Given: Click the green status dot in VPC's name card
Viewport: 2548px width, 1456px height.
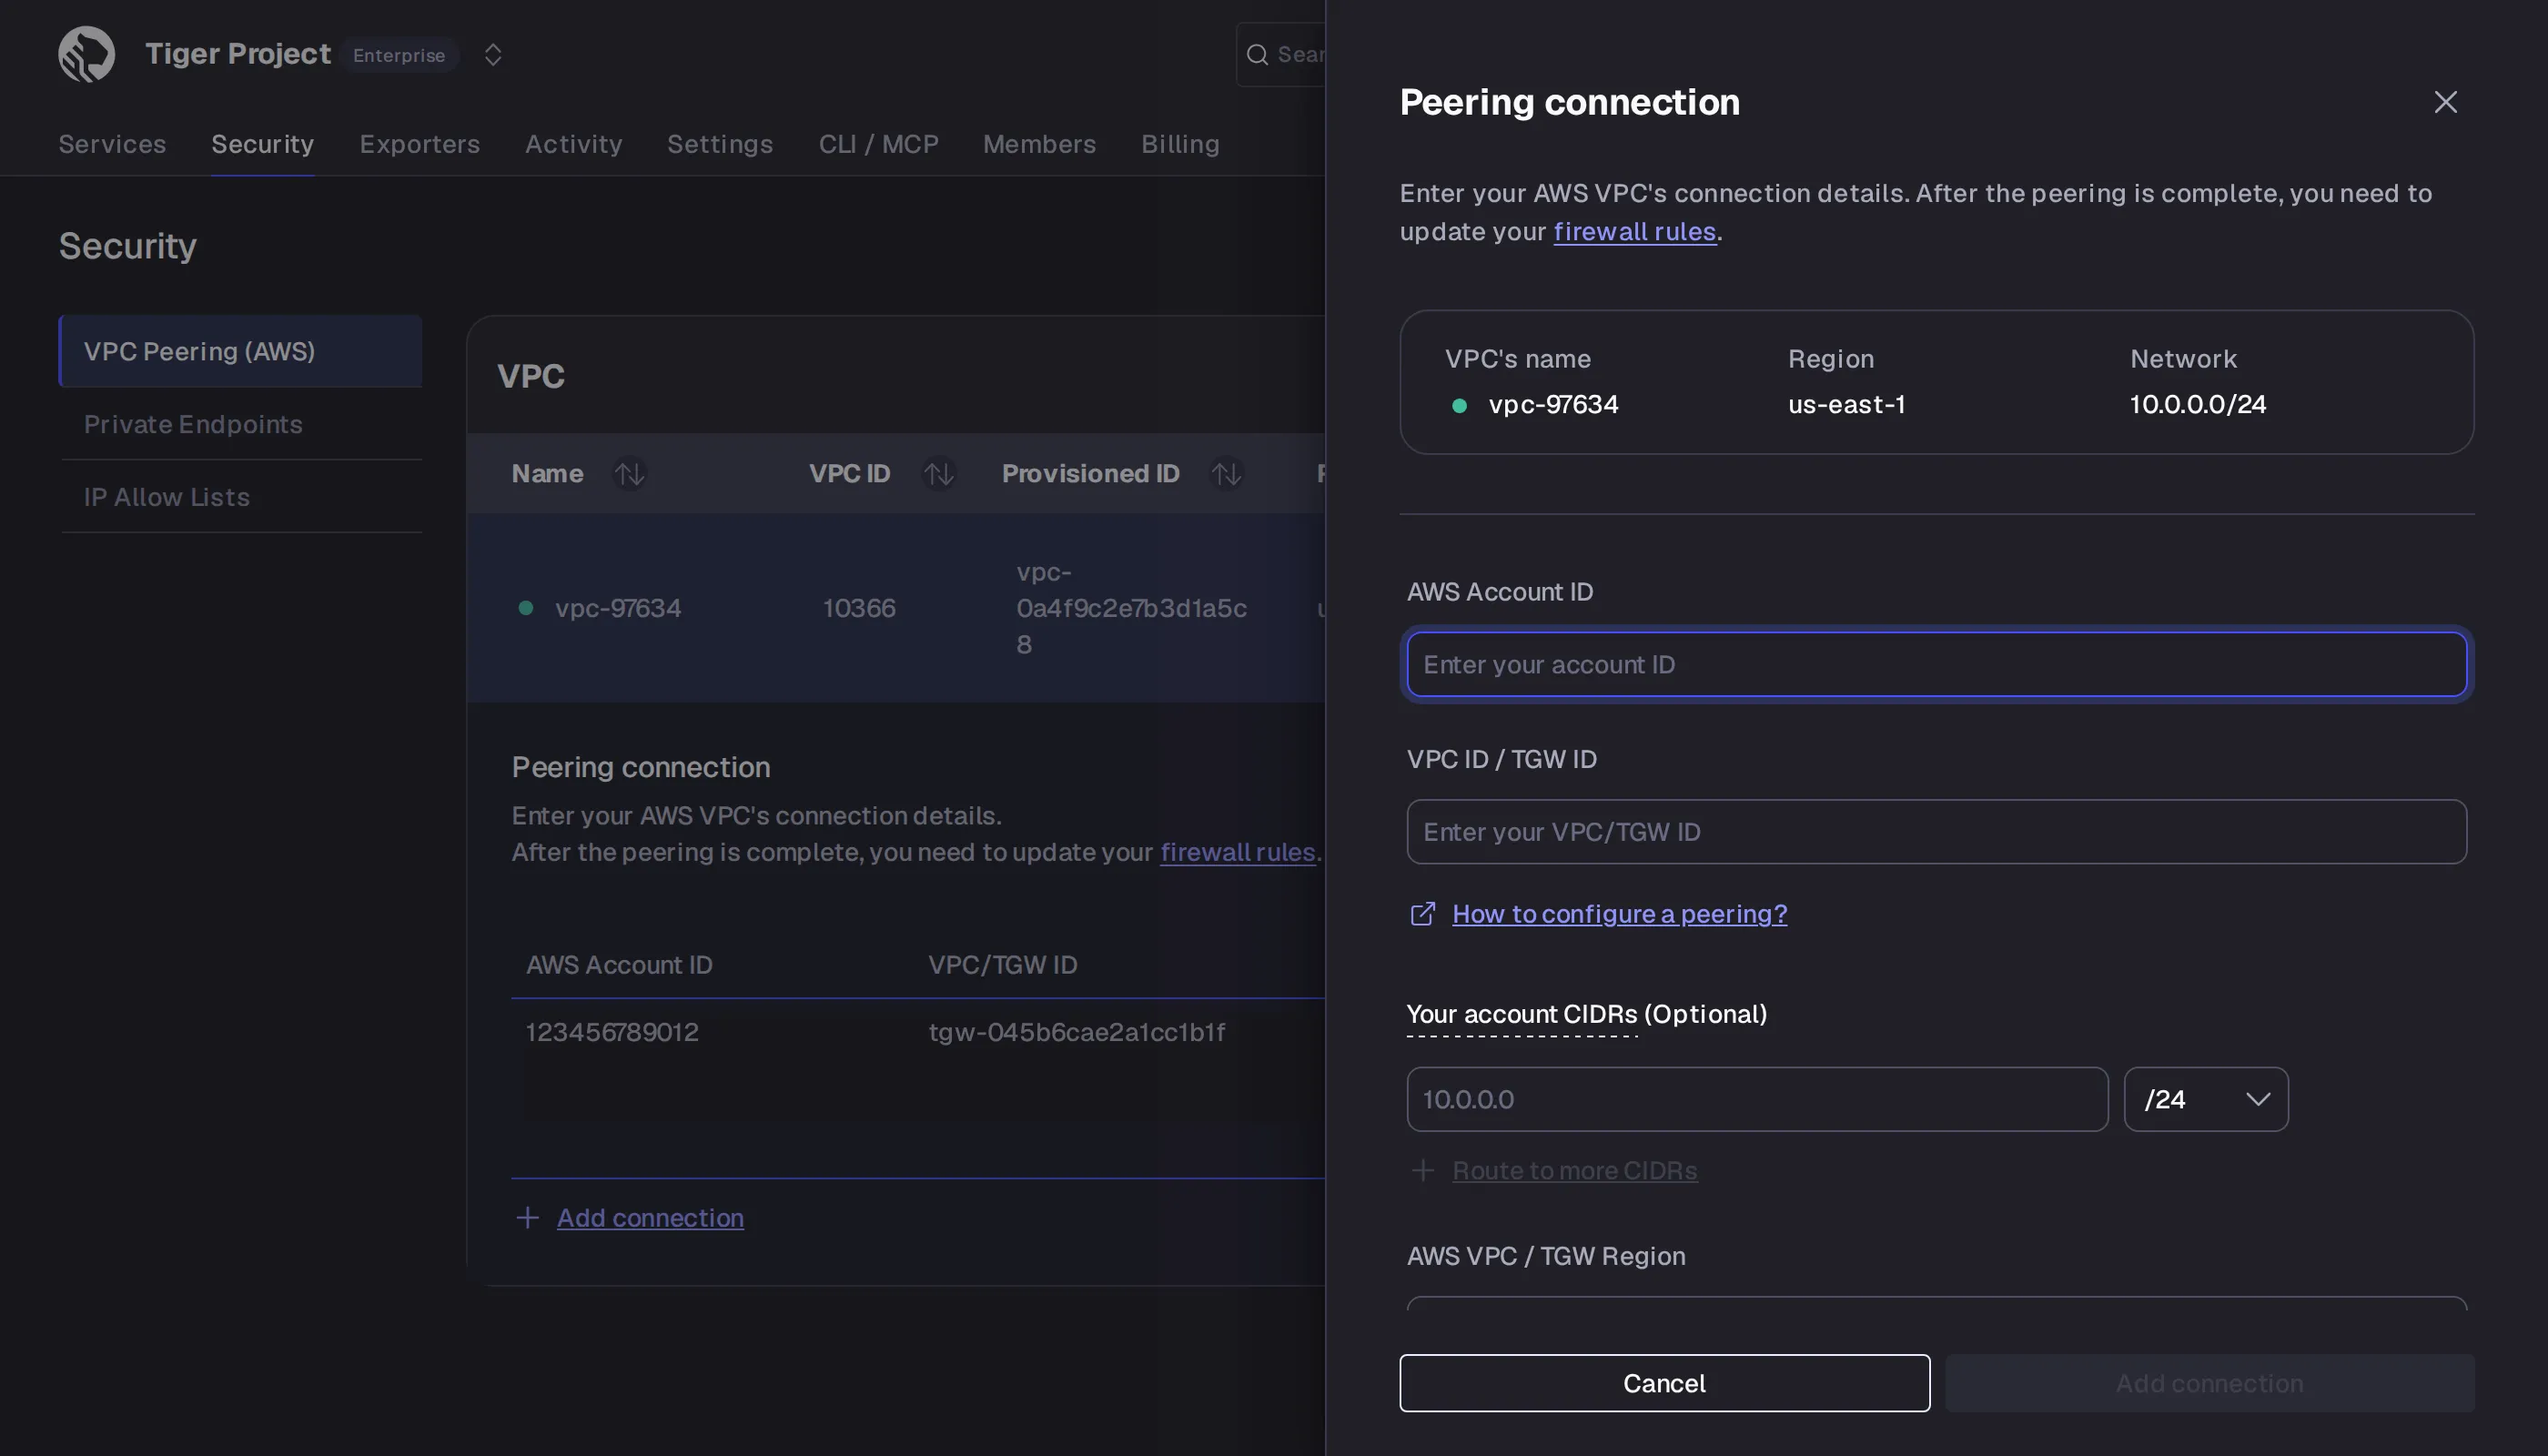Looking at the screenshot, I should (1459, 405).
